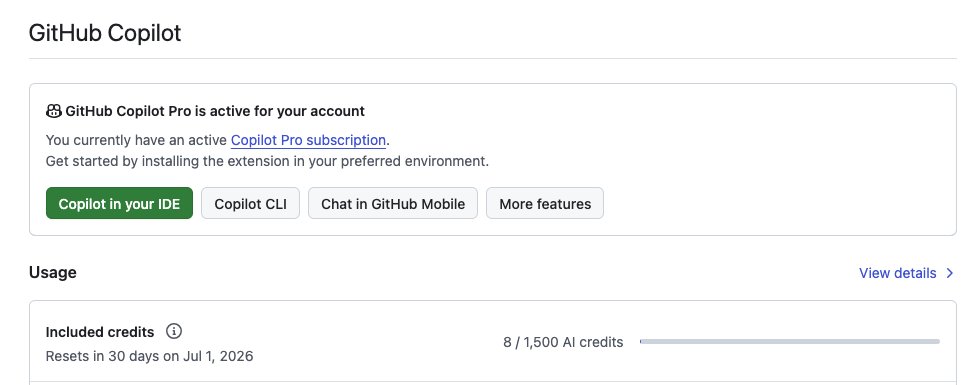The image size is (980, 385).
Task: Open the Copilot Pro subscription link
Action: click(x=308, y=140)
